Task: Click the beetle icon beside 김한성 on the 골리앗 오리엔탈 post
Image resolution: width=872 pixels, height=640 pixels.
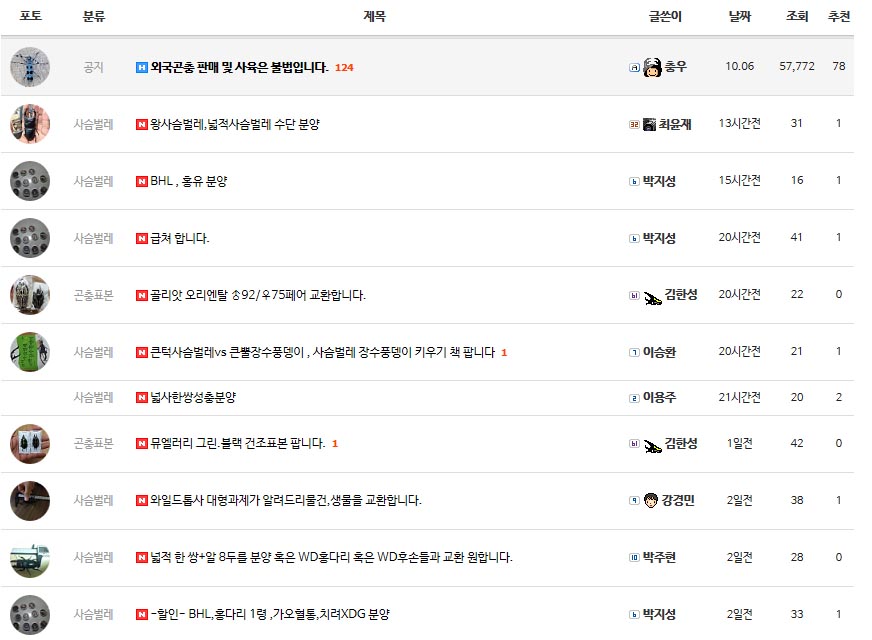Action: (x=652, y=297)
